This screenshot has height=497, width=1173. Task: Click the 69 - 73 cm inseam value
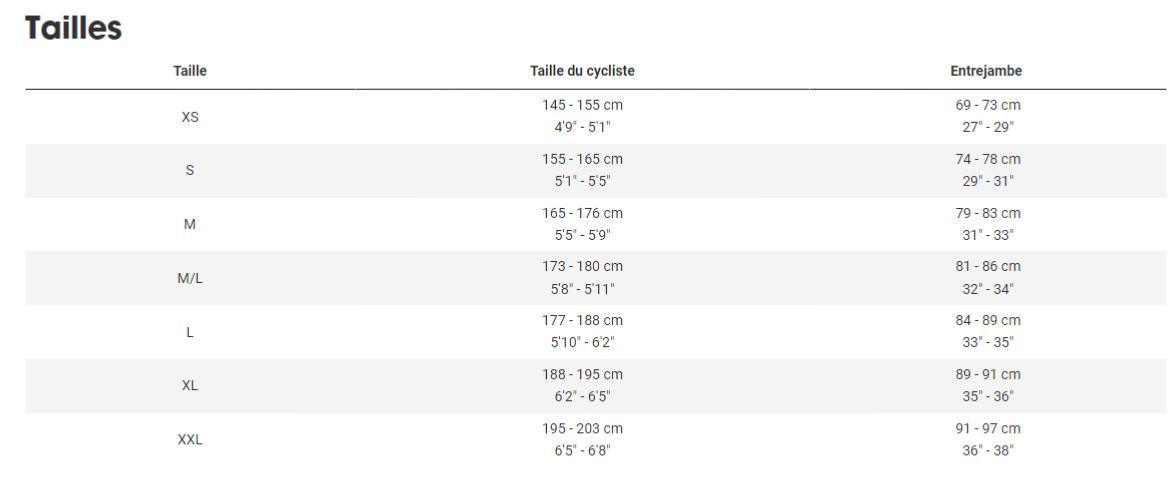[x=987, y=106]
